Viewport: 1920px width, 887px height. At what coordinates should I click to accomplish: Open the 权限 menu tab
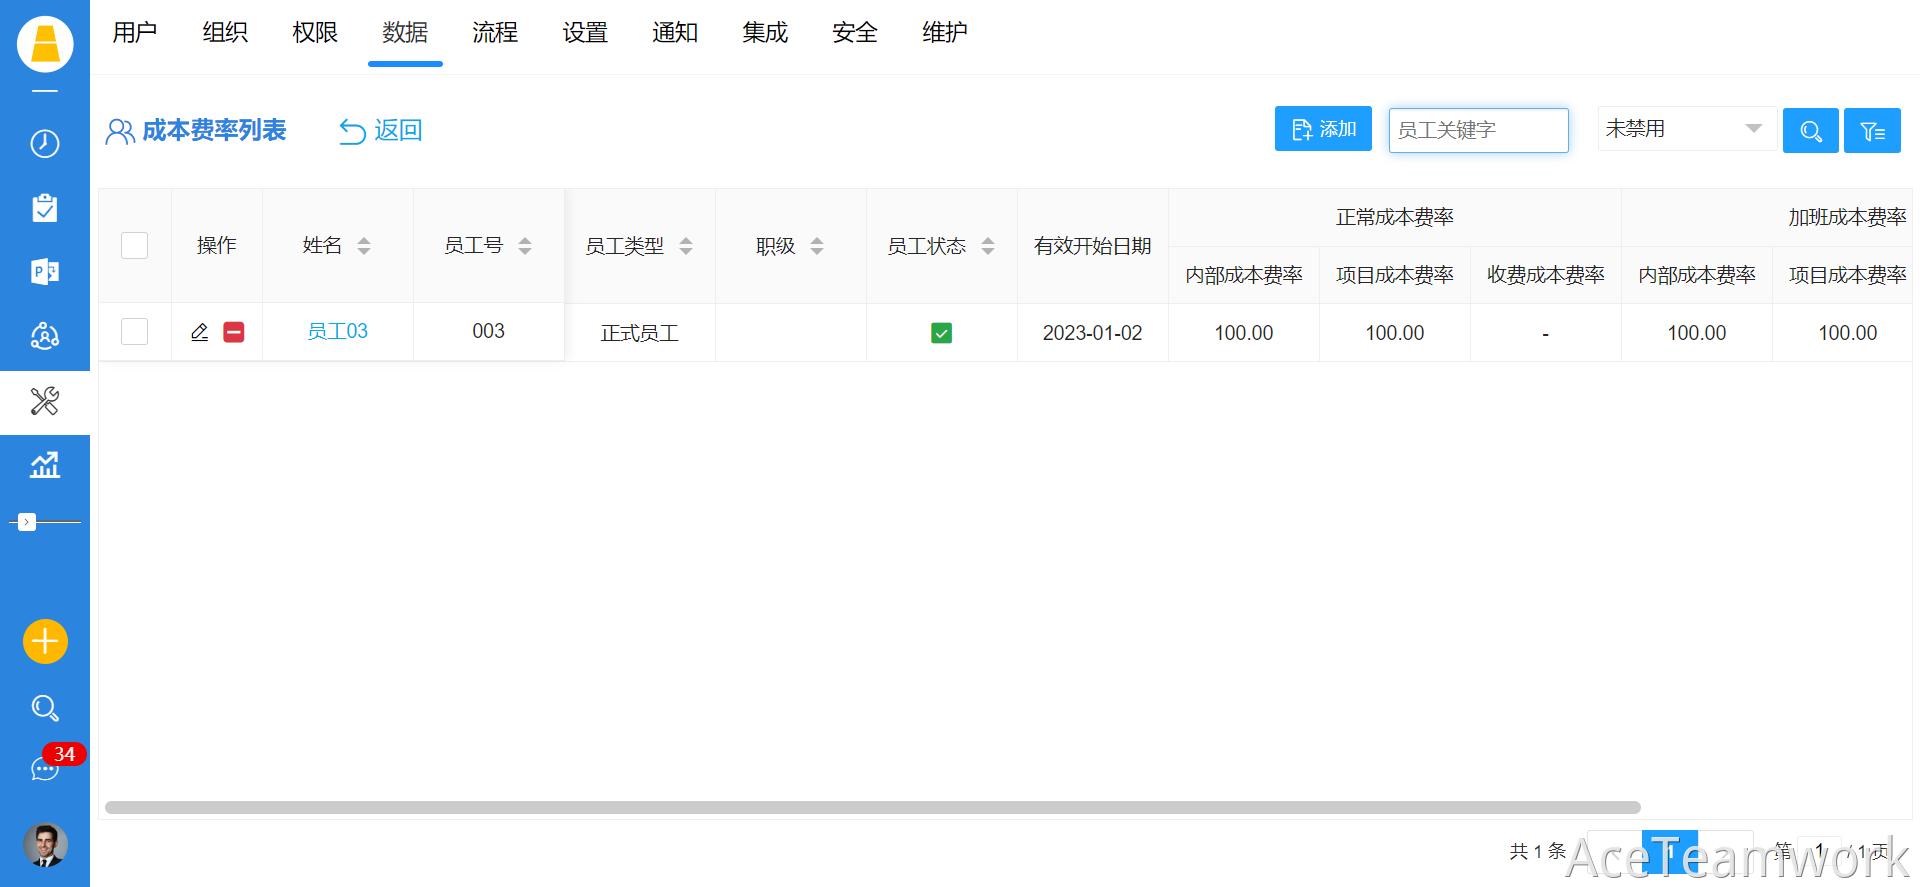coord(315,33)
